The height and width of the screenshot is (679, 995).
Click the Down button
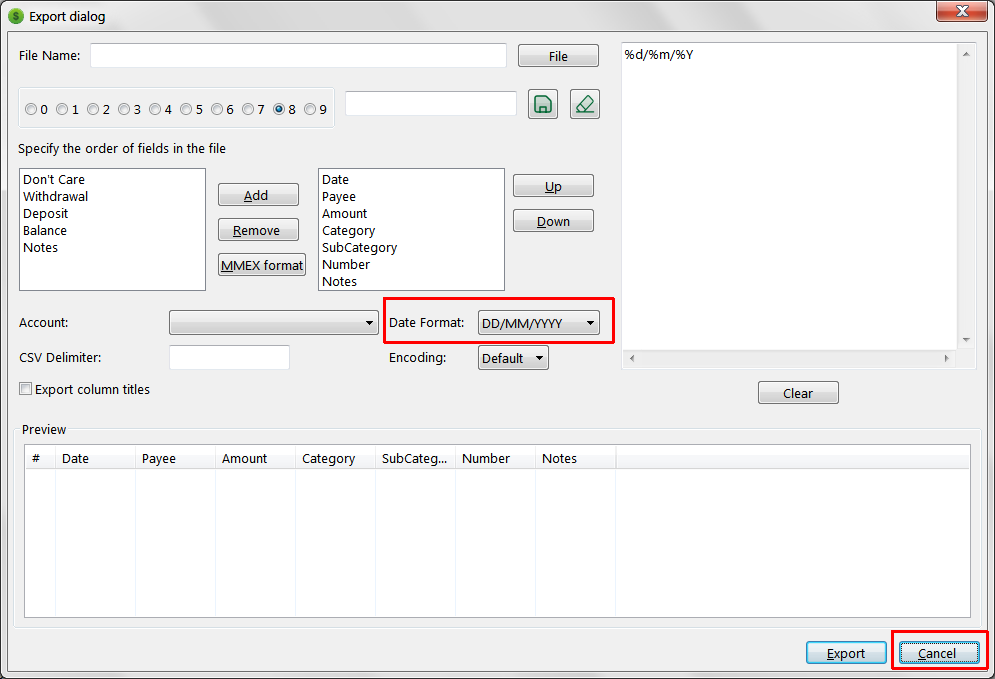tap(553, 221)
